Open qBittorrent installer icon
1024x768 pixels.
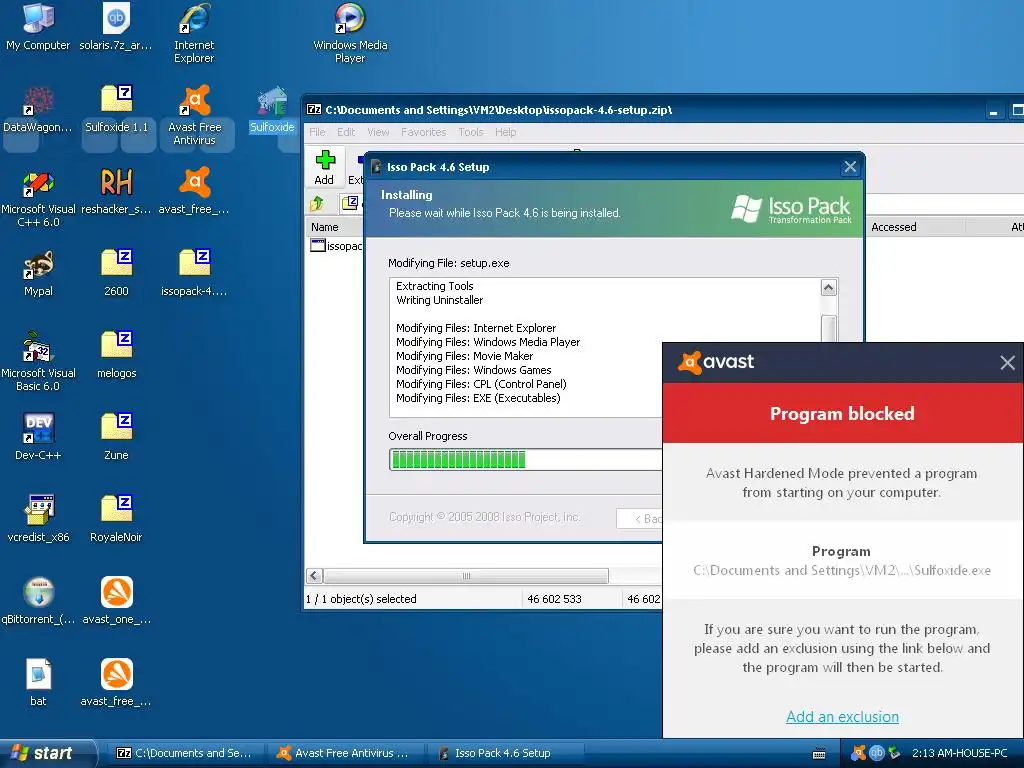coord(38,601)
